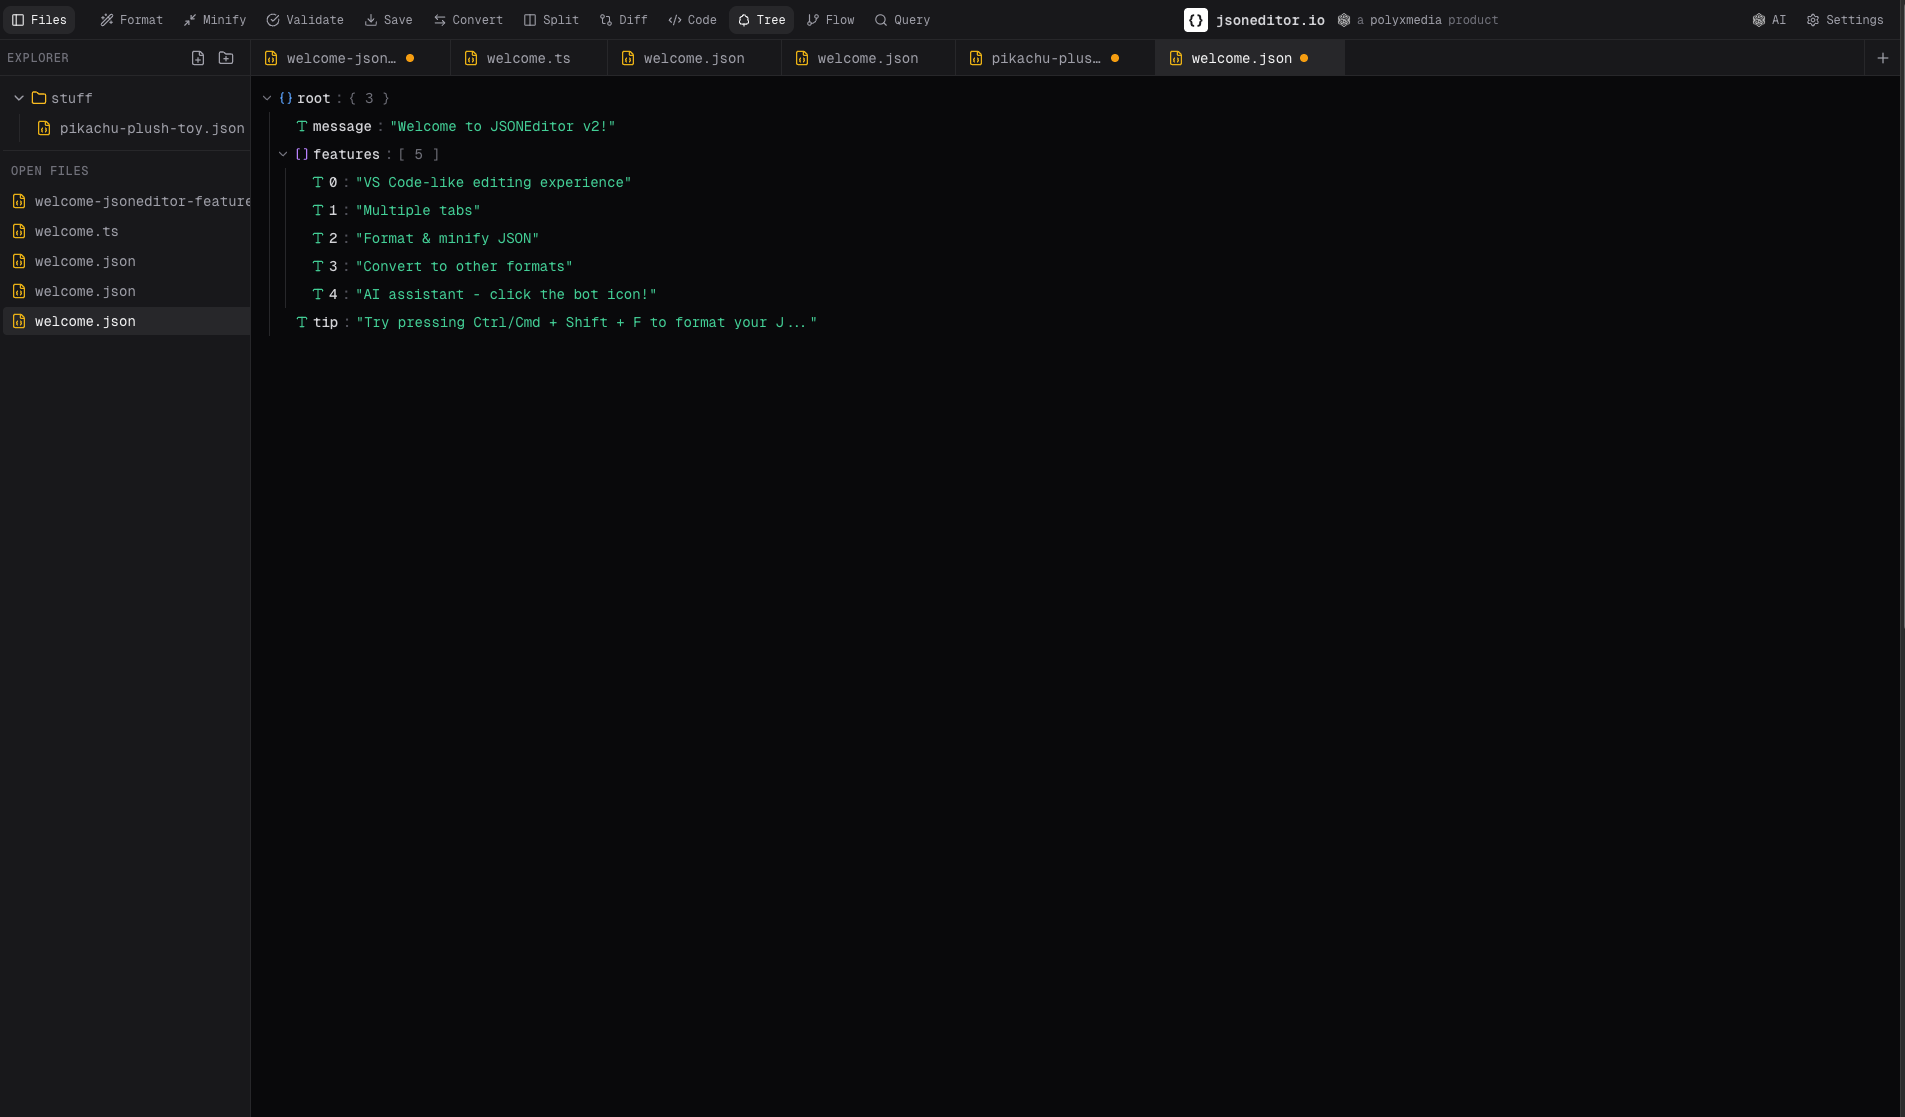Create a new file in the explorer
The width and height of the screenshot is (1905, 1117).
198,57
